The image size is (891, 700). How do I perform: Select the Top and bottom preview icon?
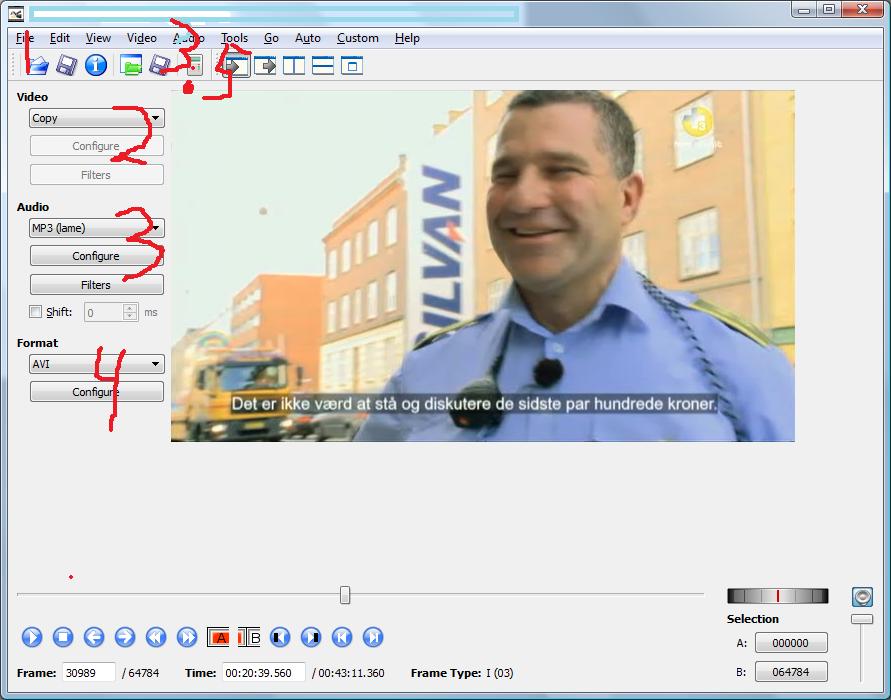pos(323,66)
